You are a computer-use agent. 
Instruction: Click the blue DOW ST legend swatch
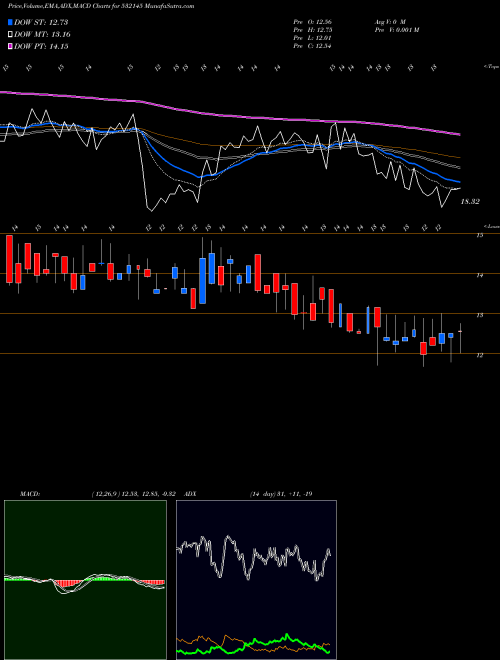10,22
